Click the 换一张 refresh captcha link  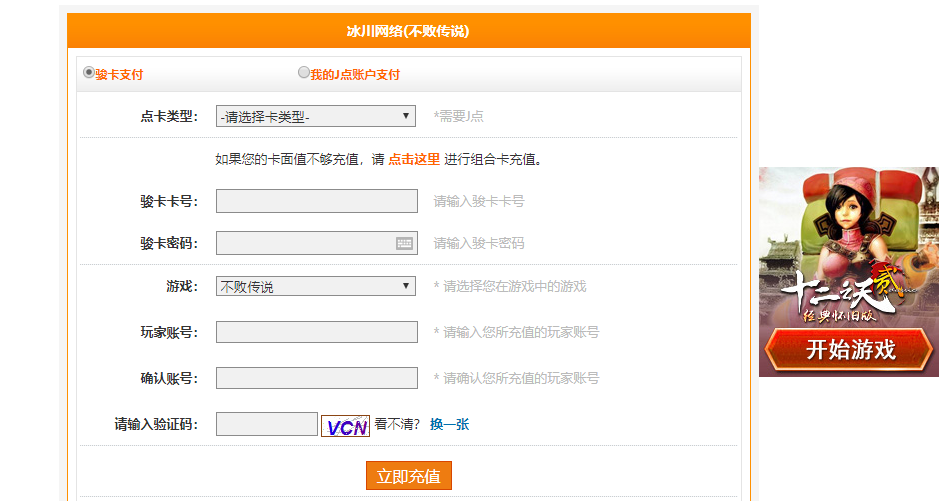pyautogui.click(x=450, y=424)
